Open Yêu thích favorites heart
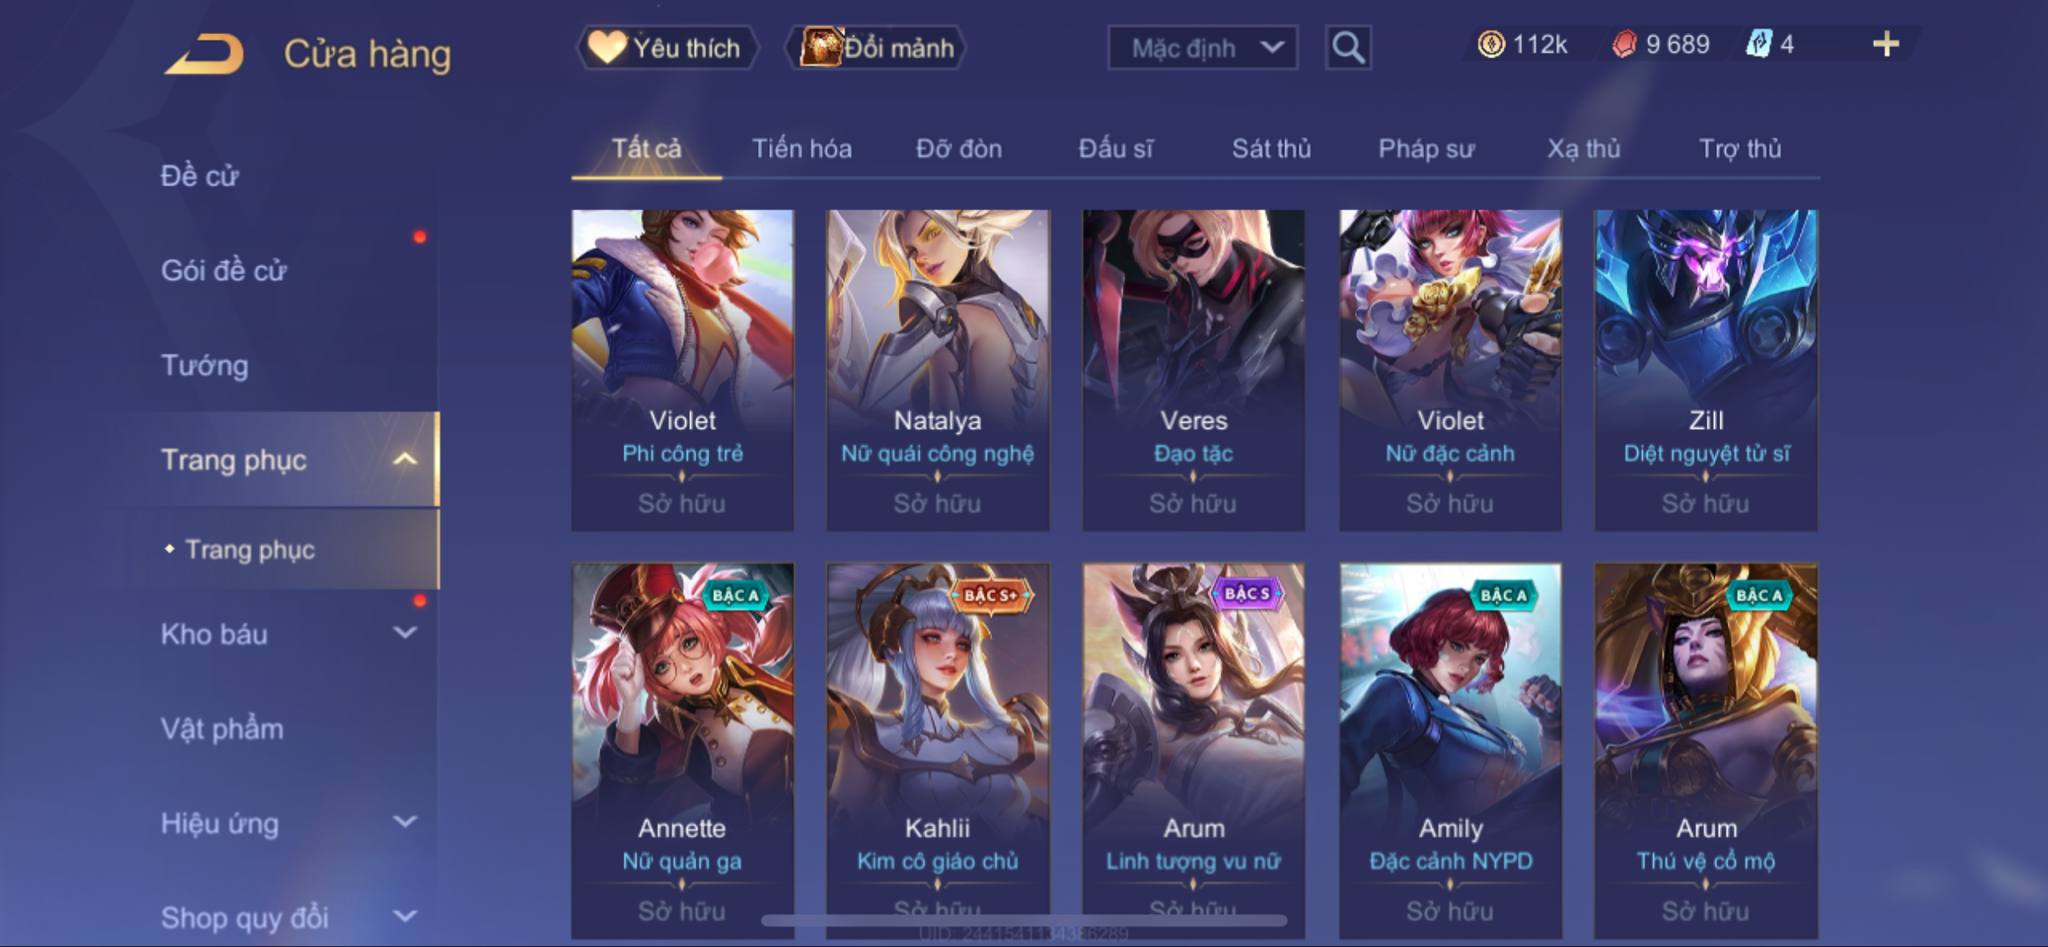The image size is (2048, 947). 606,47
